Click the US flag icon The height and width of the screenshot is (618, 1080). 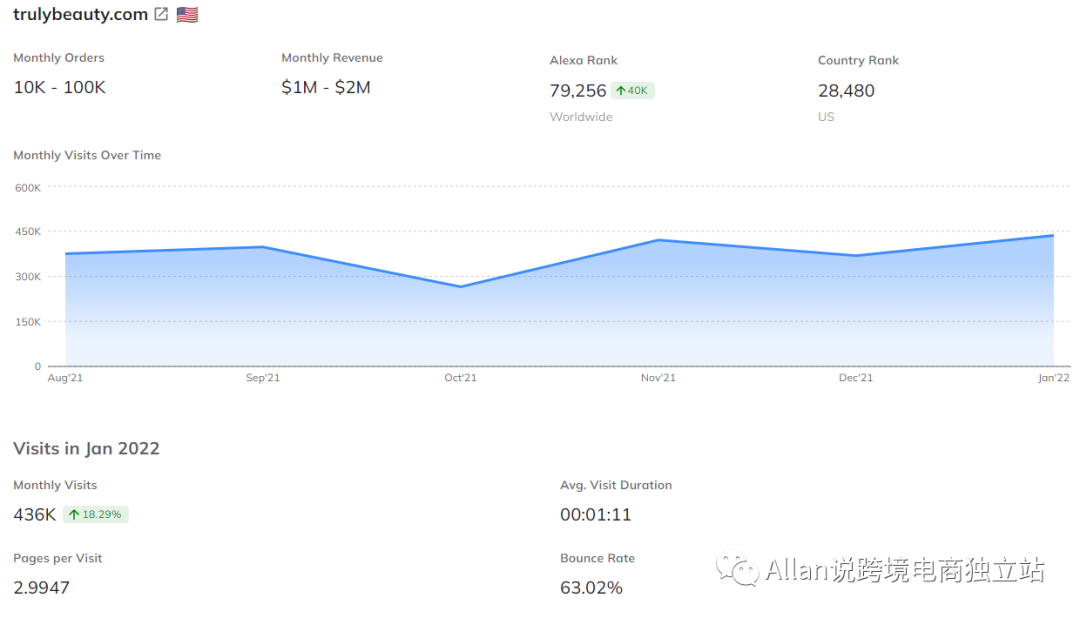pos(187,14)
